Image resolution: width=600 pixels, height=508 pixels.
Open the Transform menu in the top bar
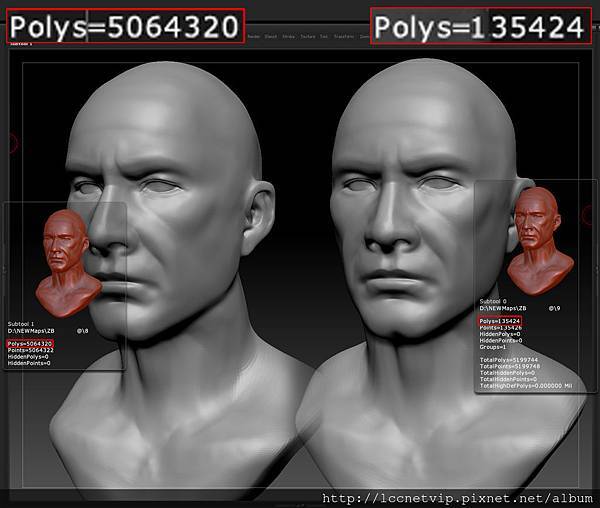pos(344,36)
